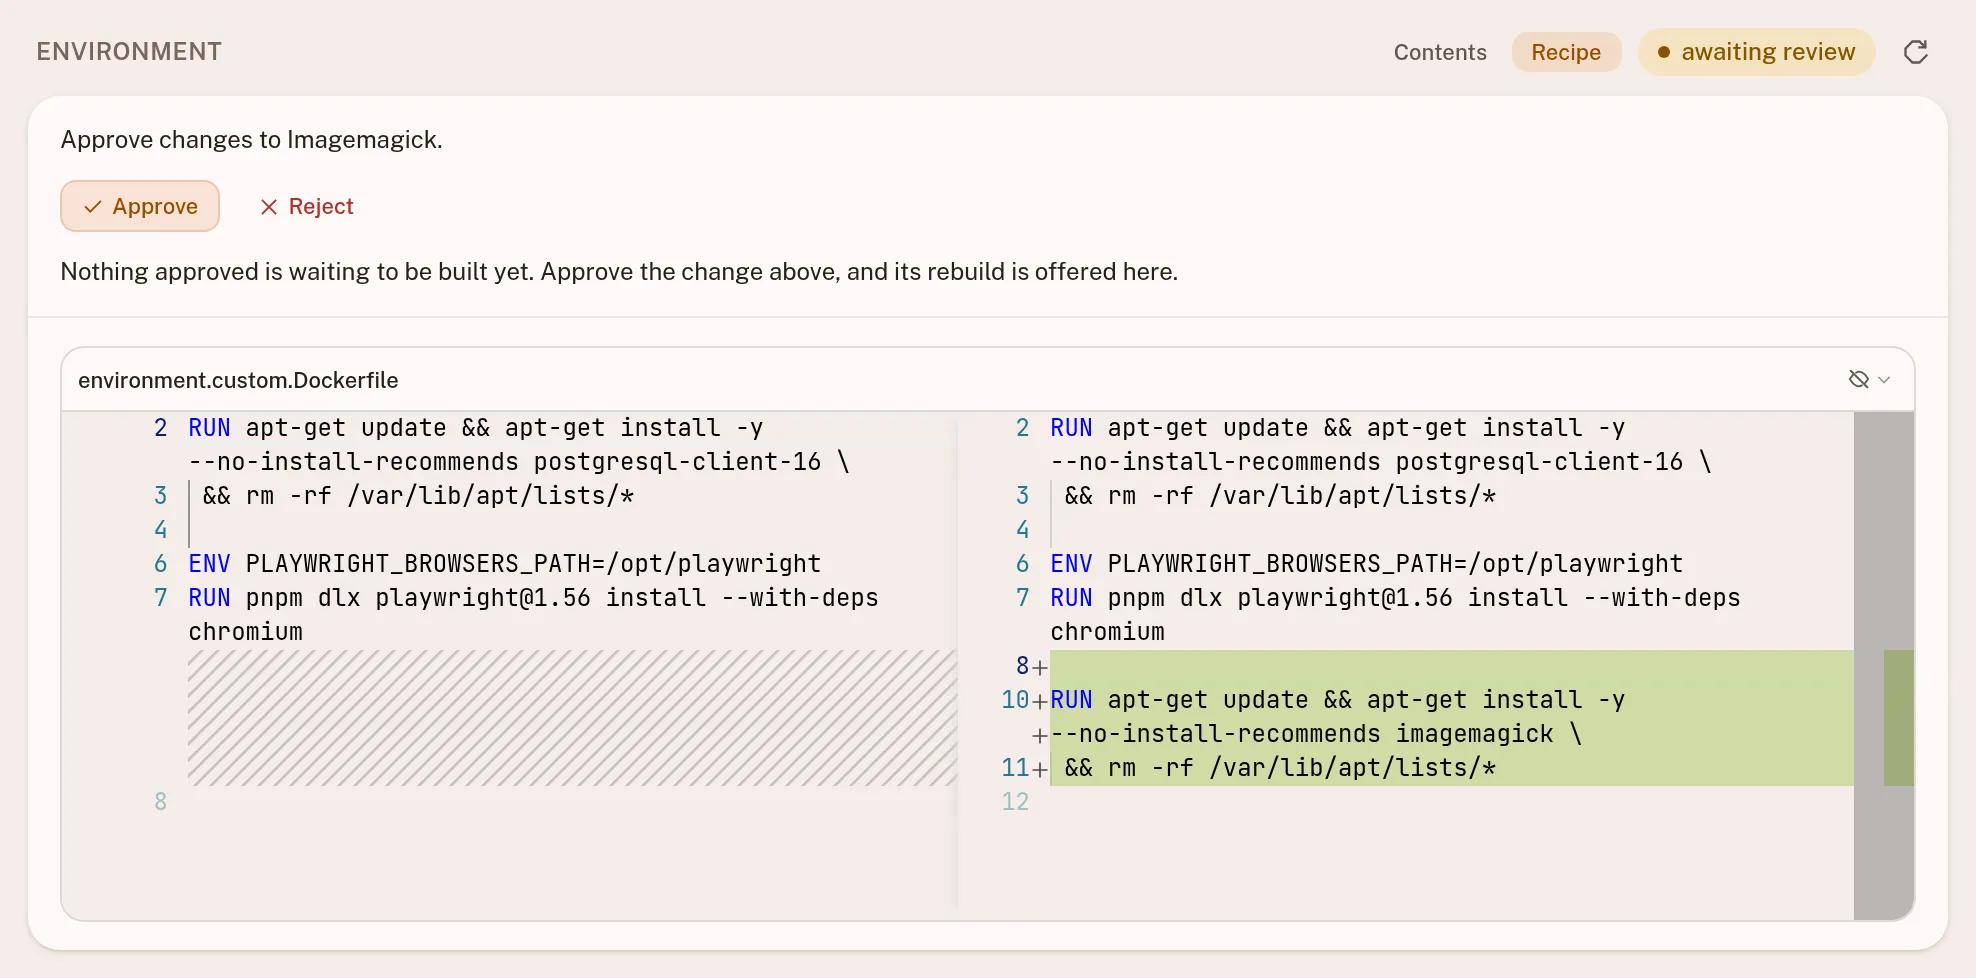Click the environment.custom.Dockerfile file name

click(238, 380)
